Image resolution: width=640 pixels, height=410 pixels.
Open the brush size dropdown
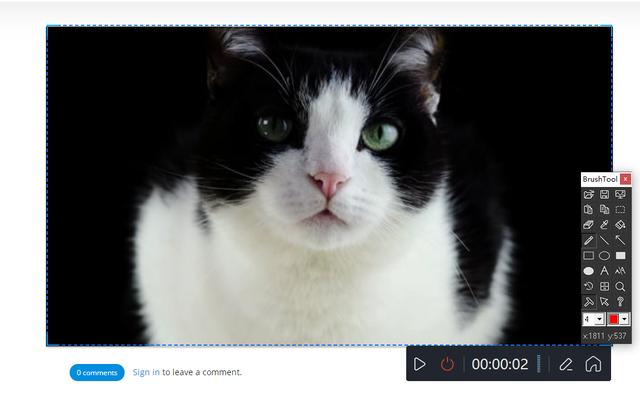click(599, 319)
